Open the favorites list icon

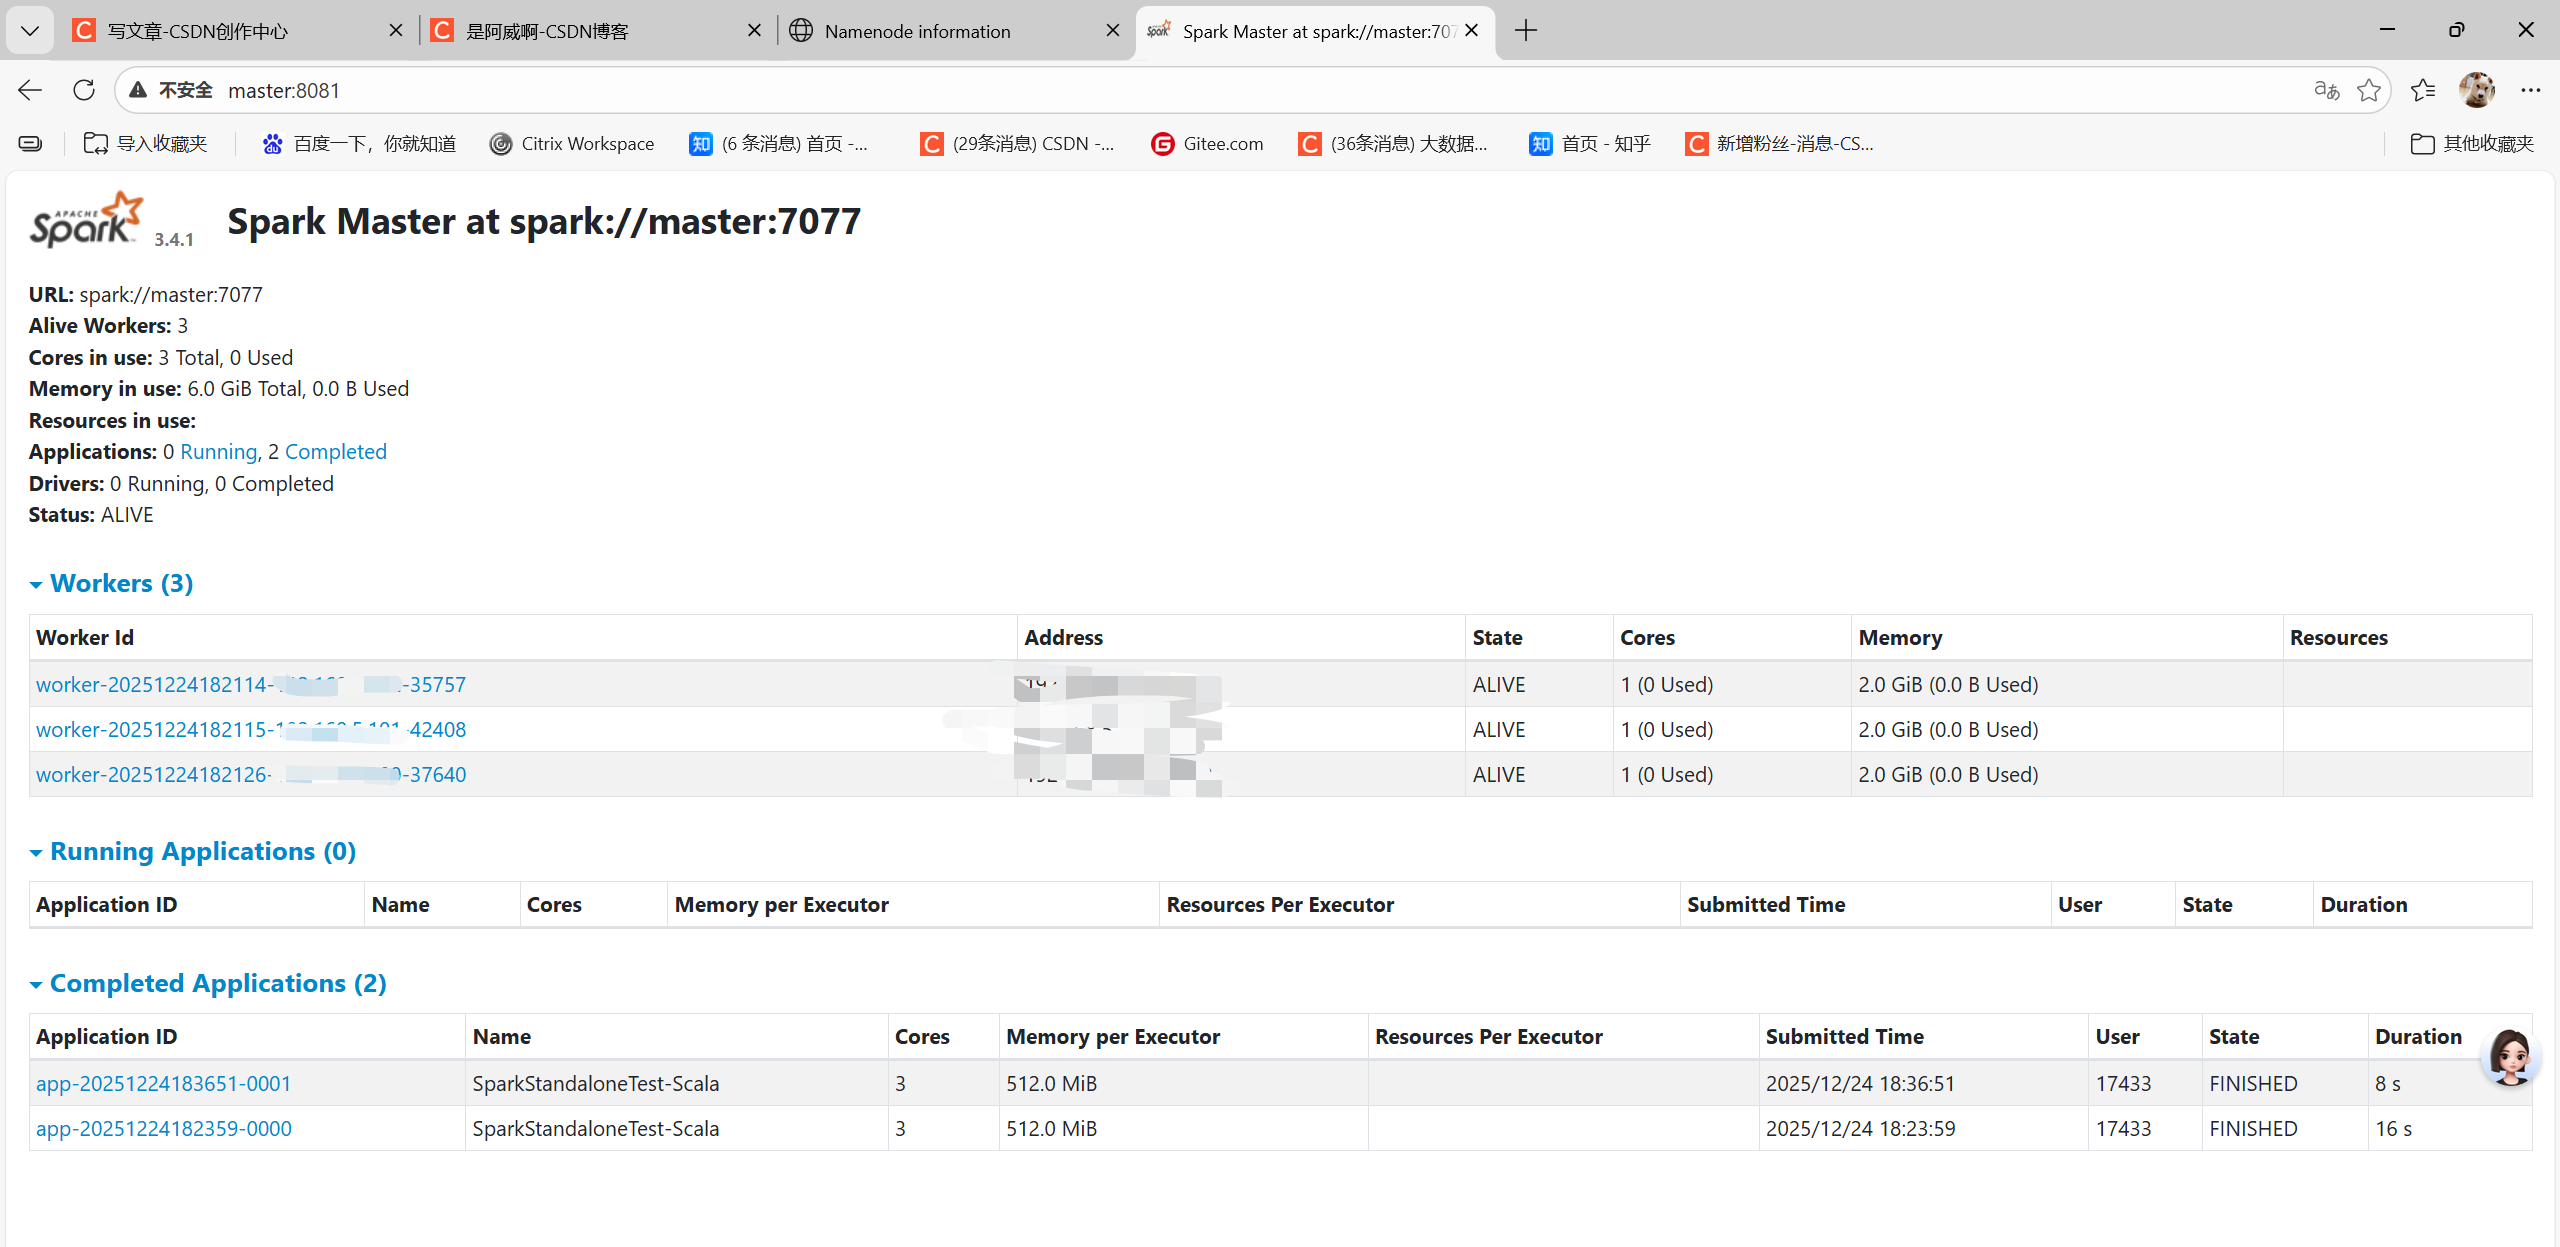click(x=2422, y=90)
